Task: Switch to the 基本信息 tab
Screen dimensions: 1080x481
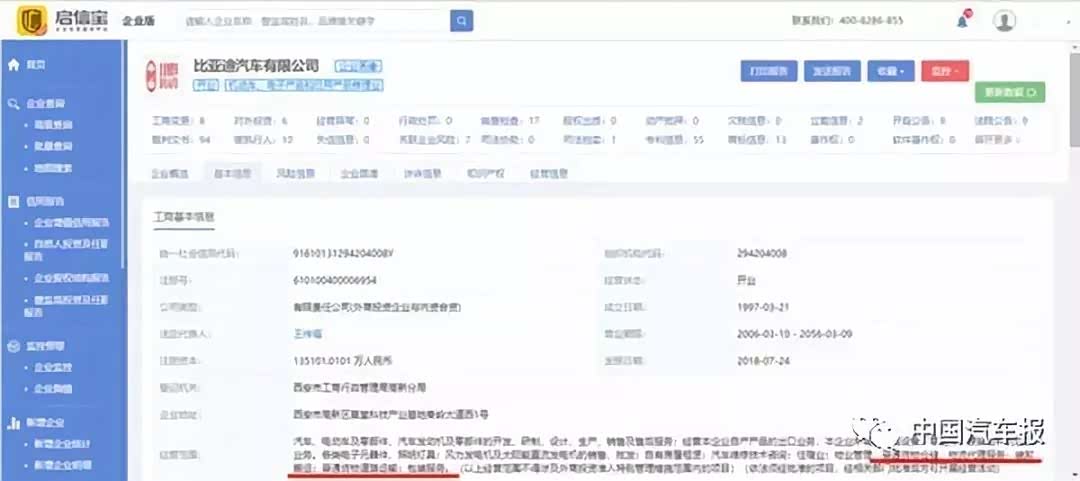Action: [232, 173]
